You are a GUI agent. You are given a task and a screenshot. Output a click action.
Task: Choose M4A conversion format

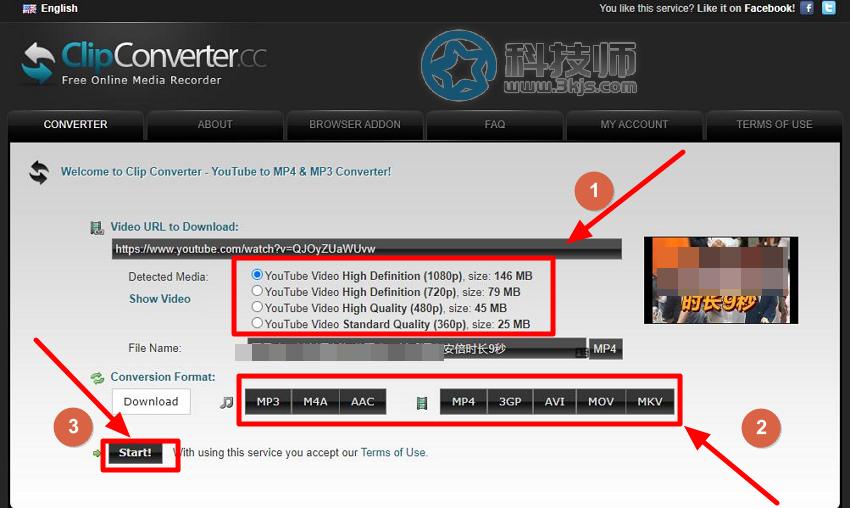(x=315, y=402)
